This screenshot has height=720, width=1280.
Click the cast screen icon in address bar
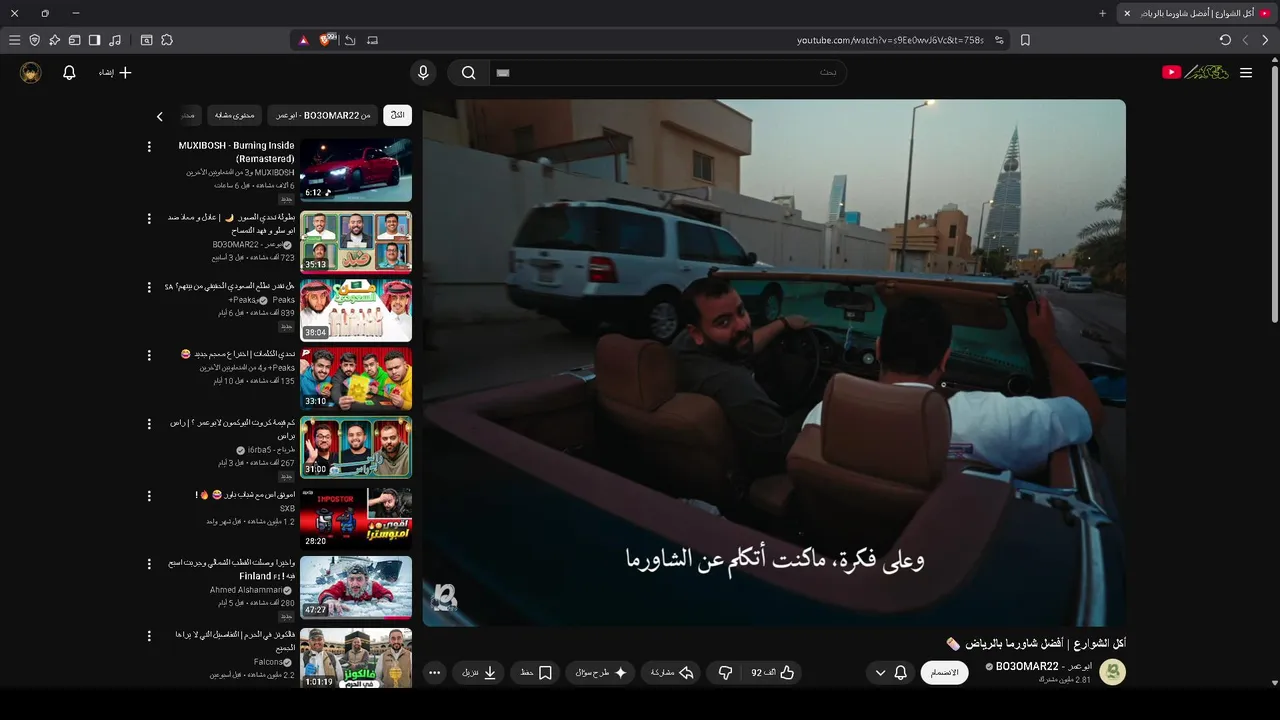(x=373, y=40)
